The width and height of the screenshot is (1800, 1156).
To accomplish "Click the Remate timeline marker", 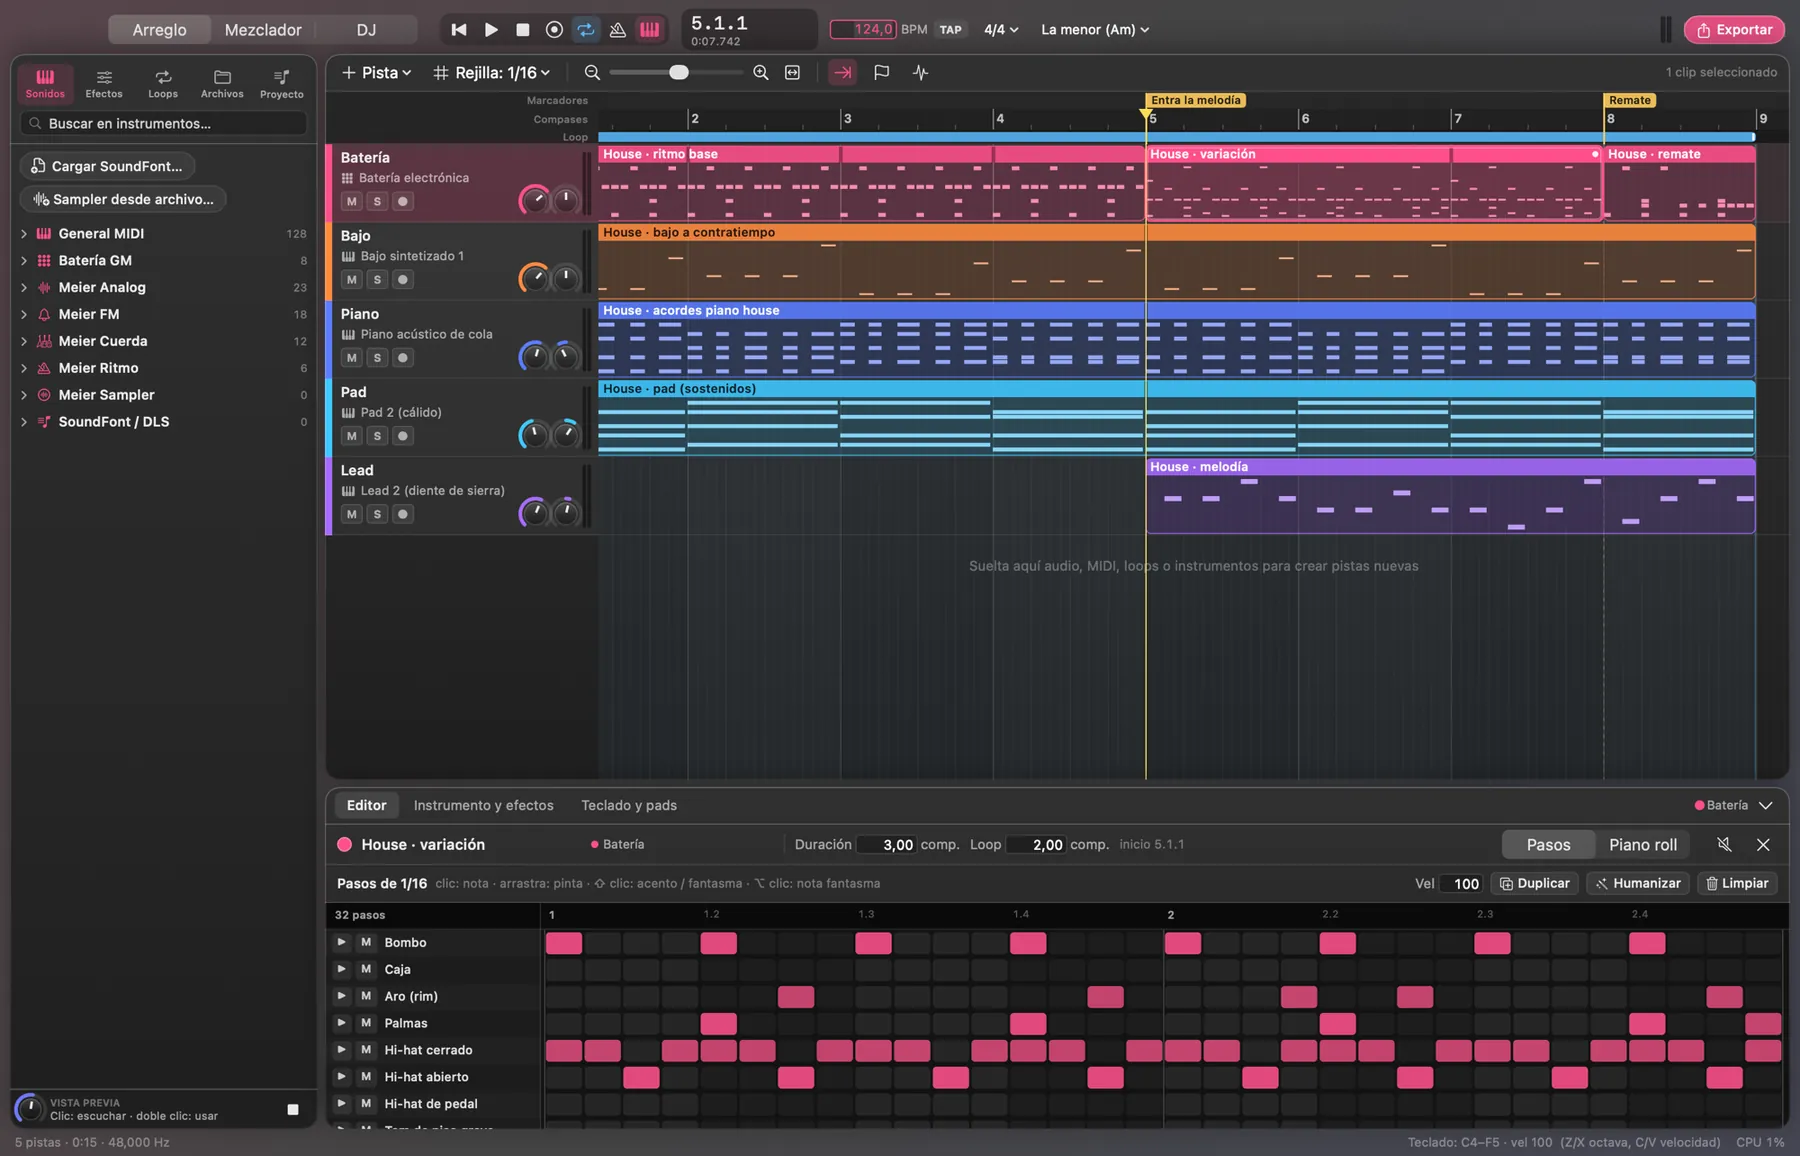I will tap(1630, 100).
